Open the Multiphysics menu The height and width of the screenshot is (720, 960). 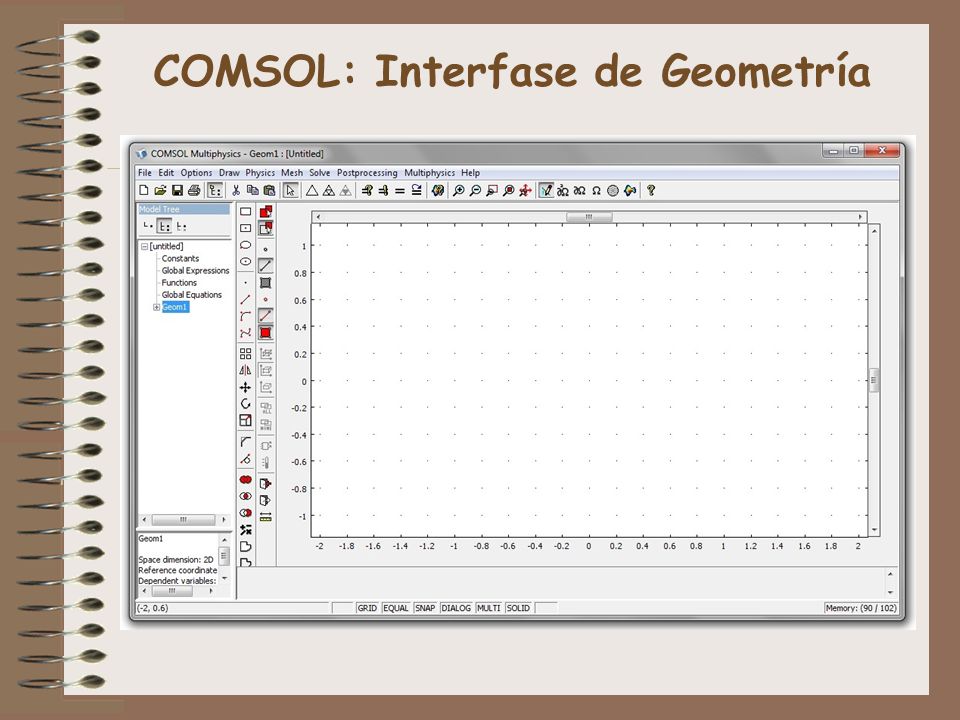429,173
